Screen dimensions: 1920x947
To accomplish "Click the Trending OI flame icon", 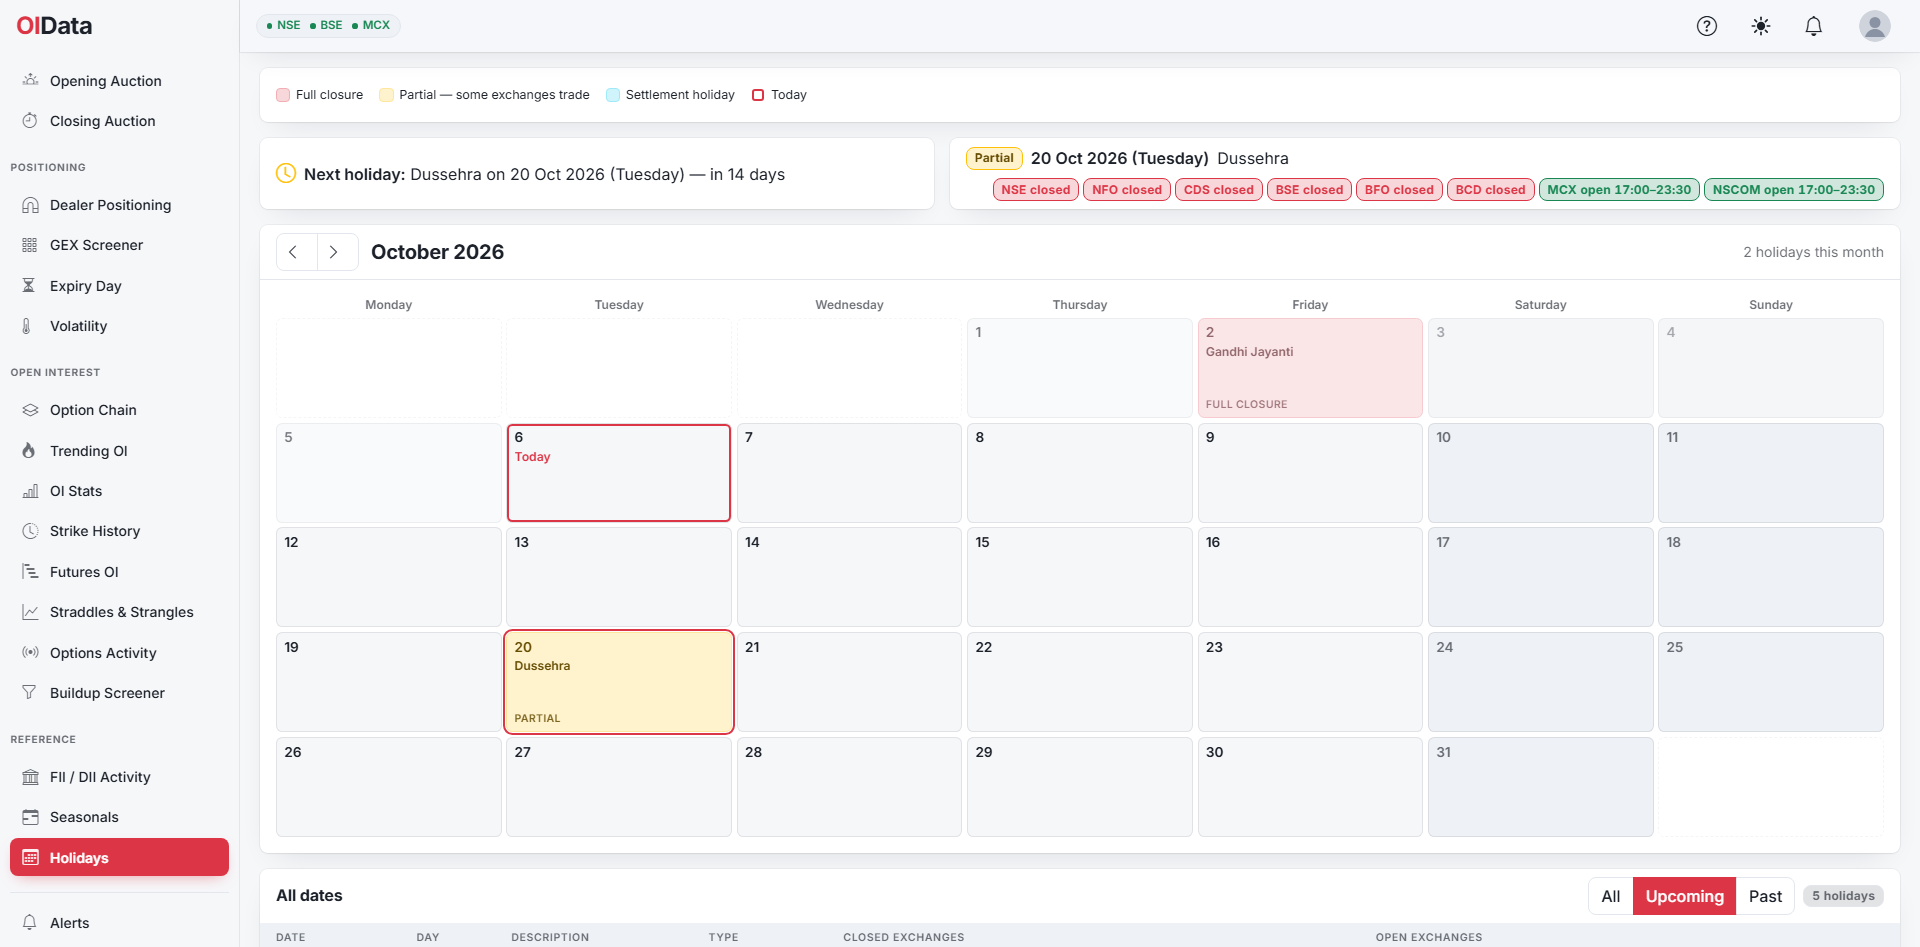I will click(x=30, y=451).
